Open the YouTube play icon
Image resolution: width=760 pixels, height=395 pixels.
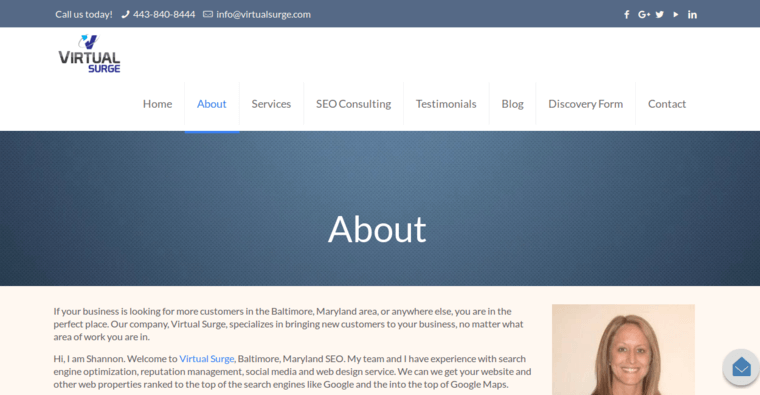pos(676,15)
